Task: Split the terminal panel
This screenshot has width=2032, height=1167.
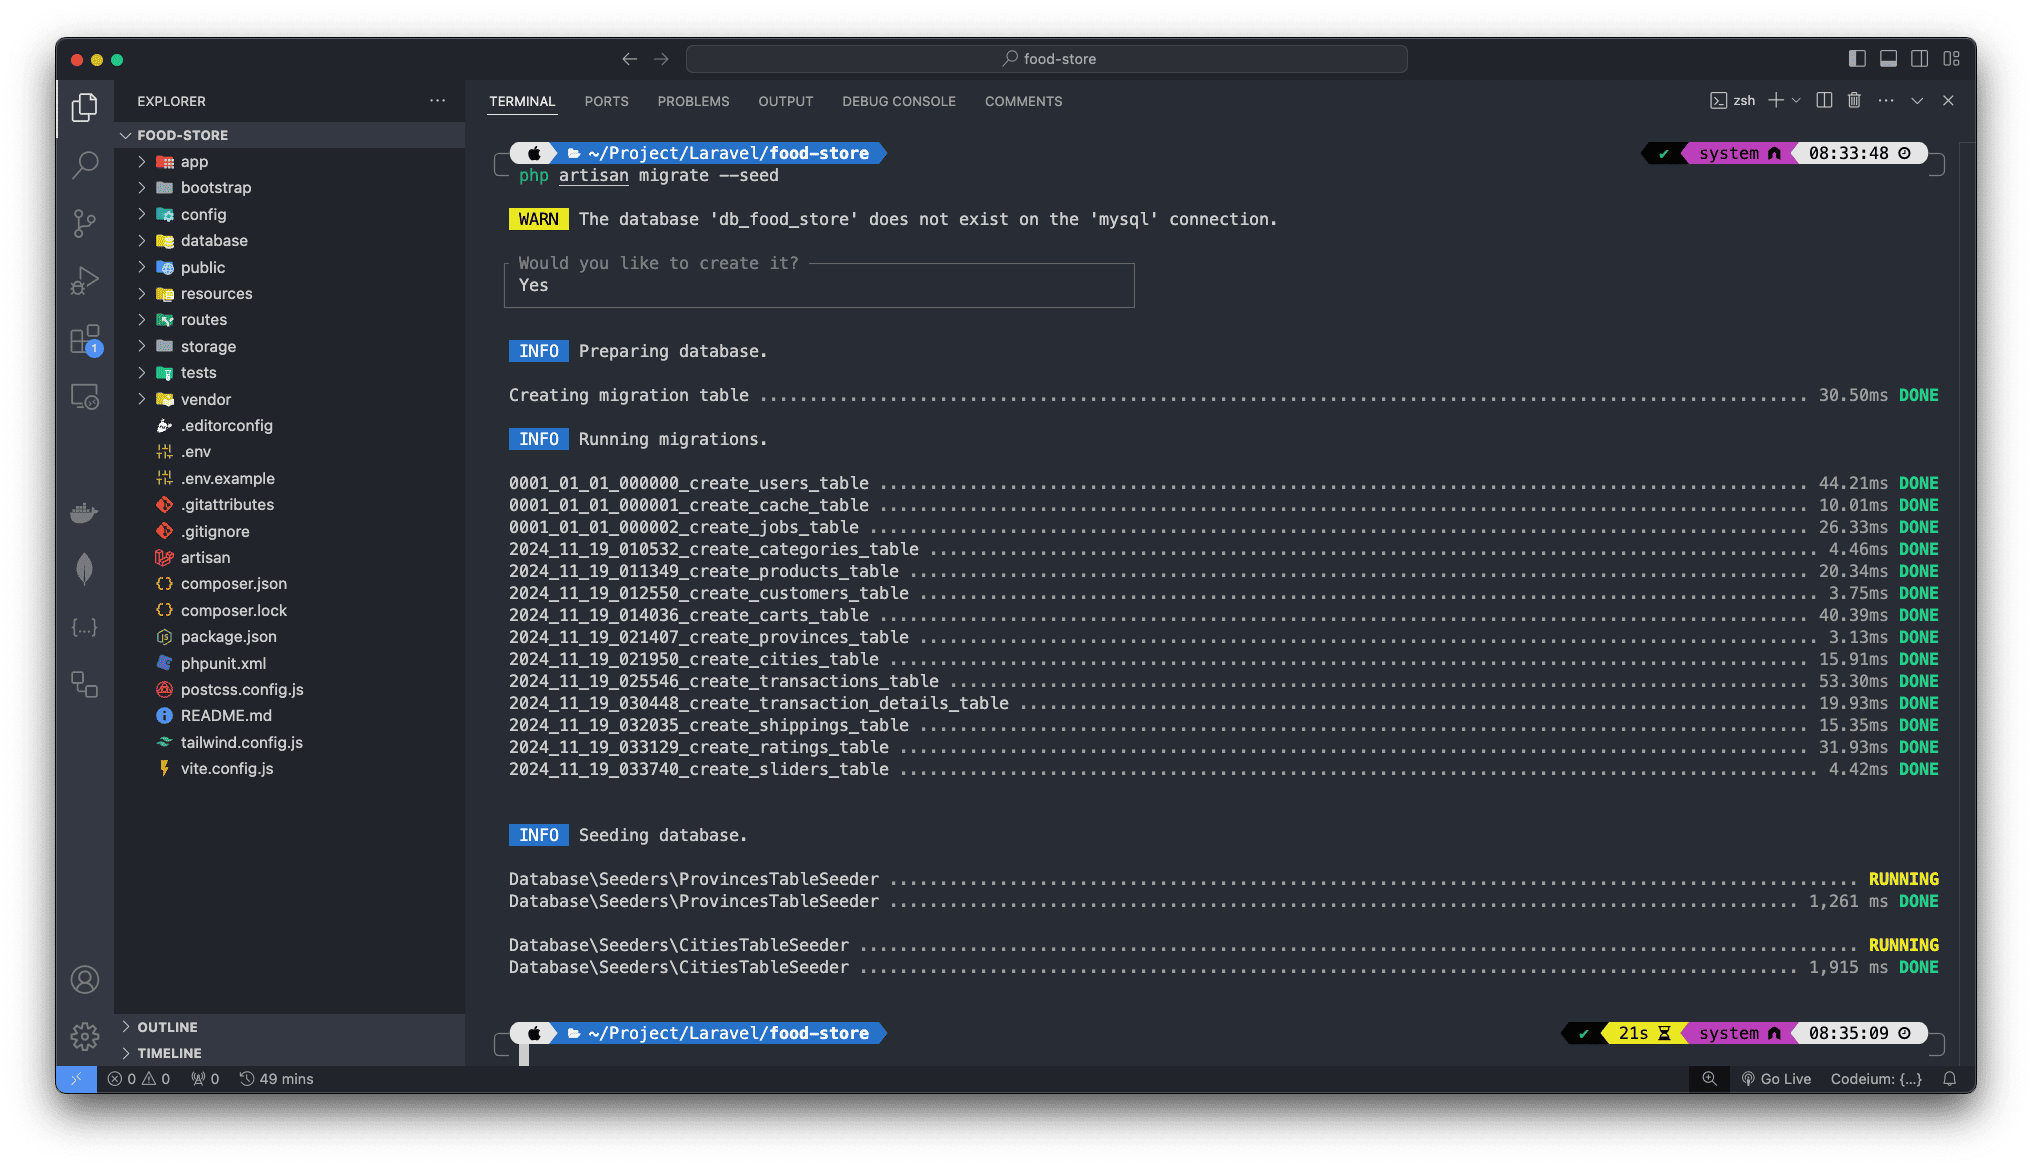Action: click(1824, 100)
